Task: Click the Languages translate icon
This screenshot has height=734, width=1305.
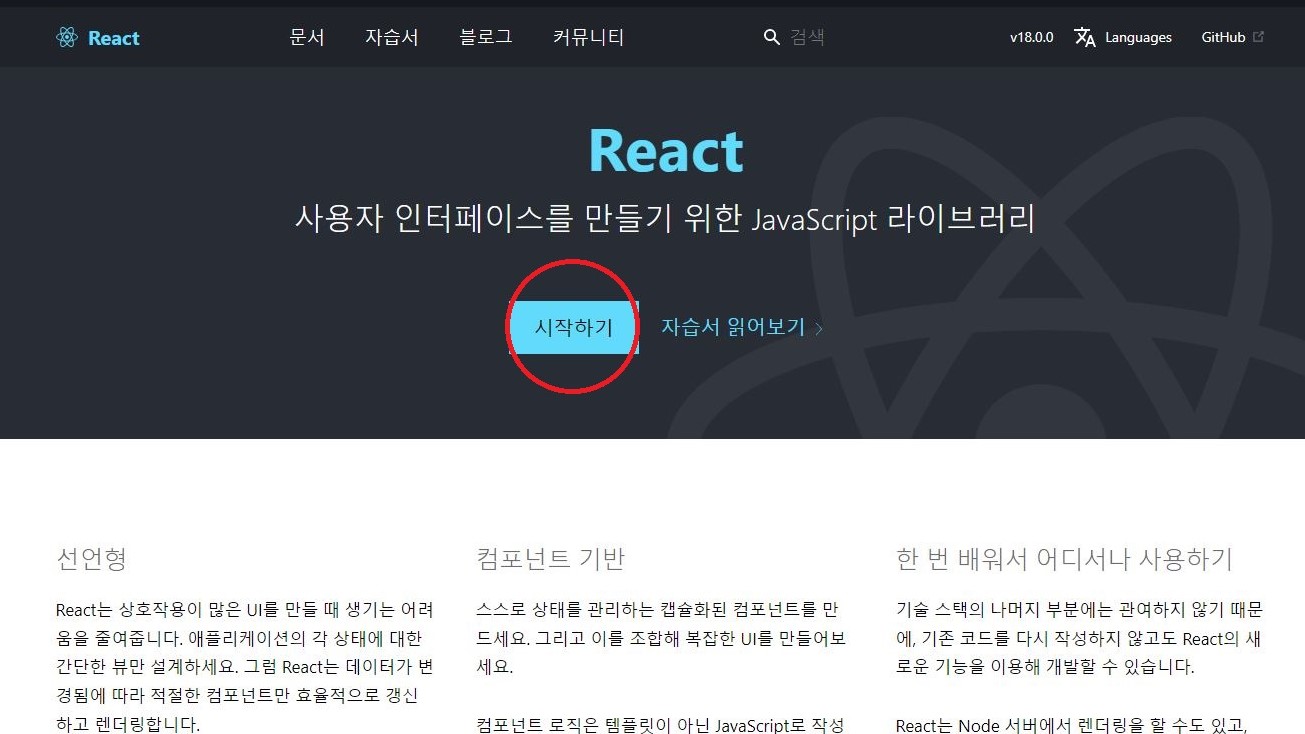Action: pos(1085,38)
